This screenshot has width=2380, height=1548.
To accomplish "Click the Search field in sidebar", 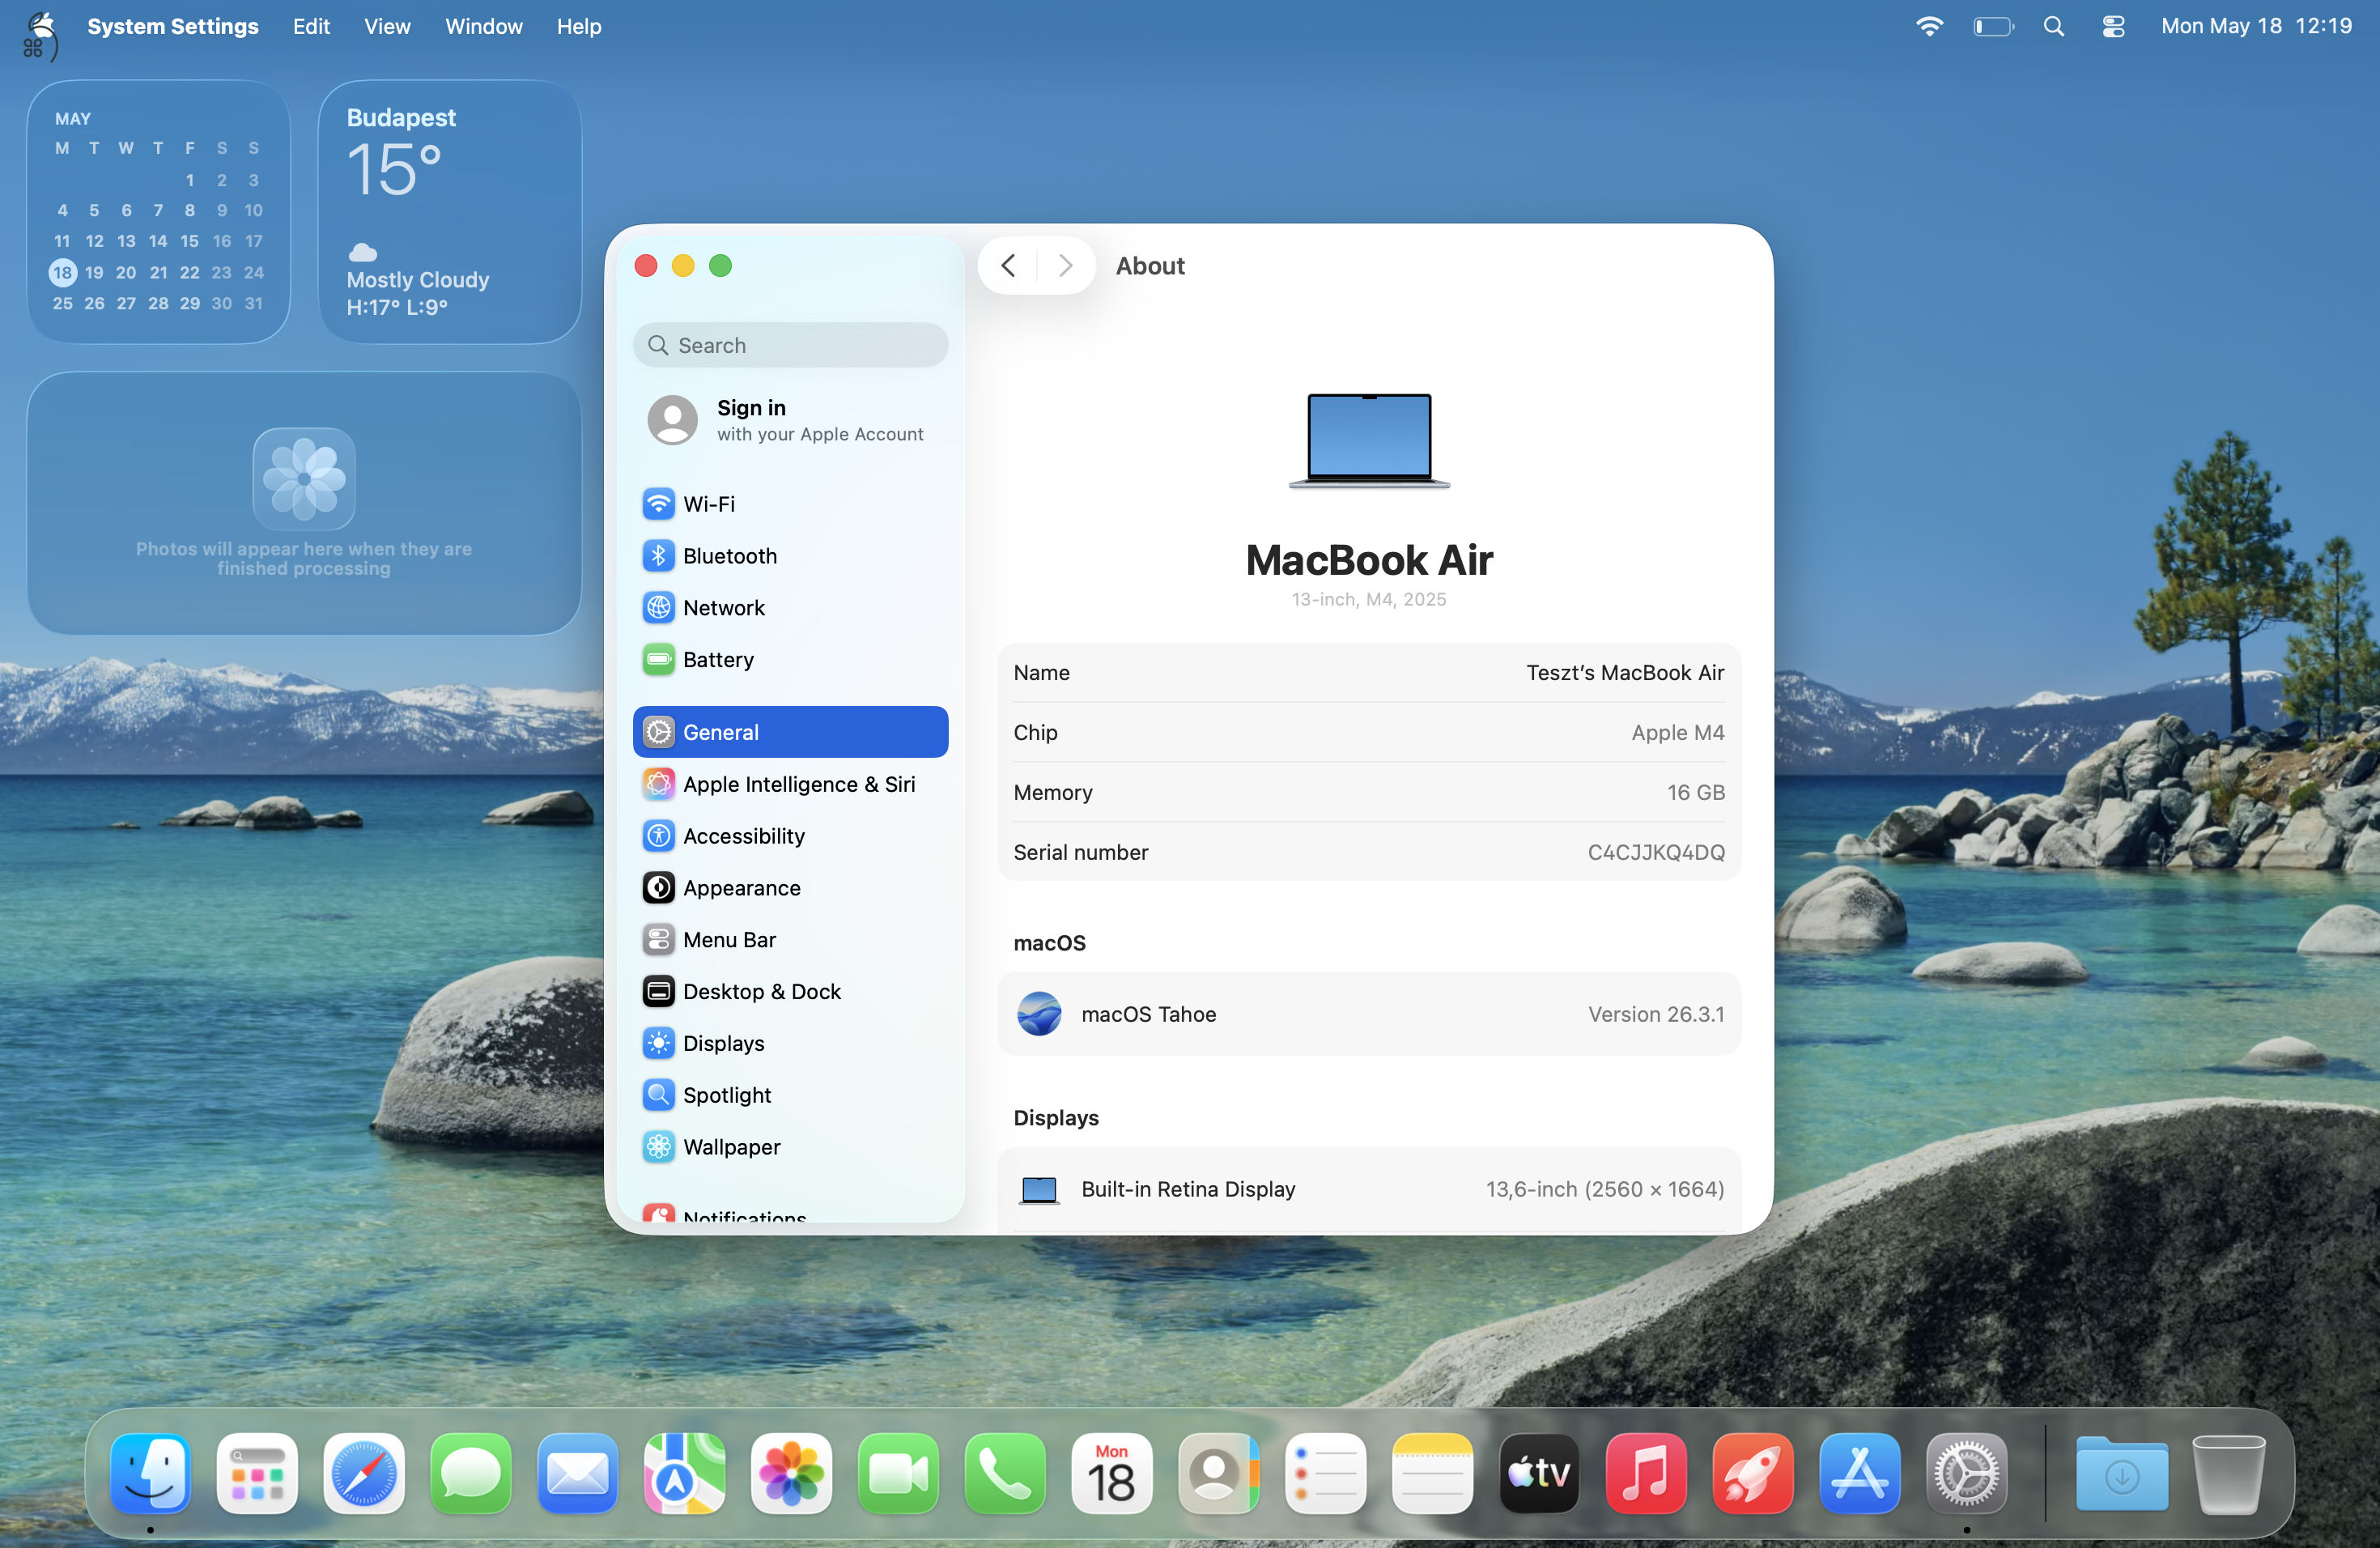I will pos(790,345).
